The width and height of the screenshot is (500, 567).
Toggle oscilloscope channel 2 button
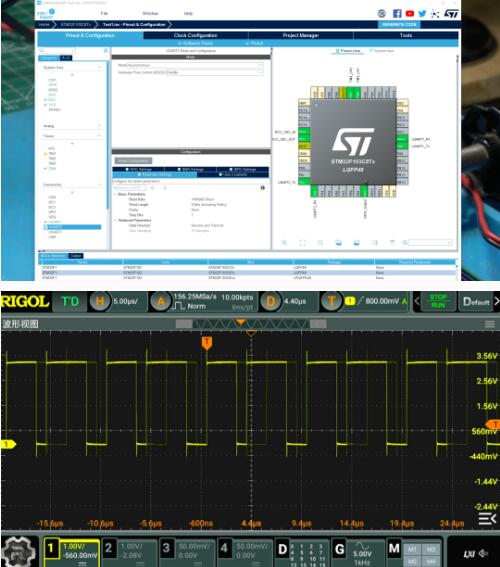pyautogui.click(x=130, y=552)
